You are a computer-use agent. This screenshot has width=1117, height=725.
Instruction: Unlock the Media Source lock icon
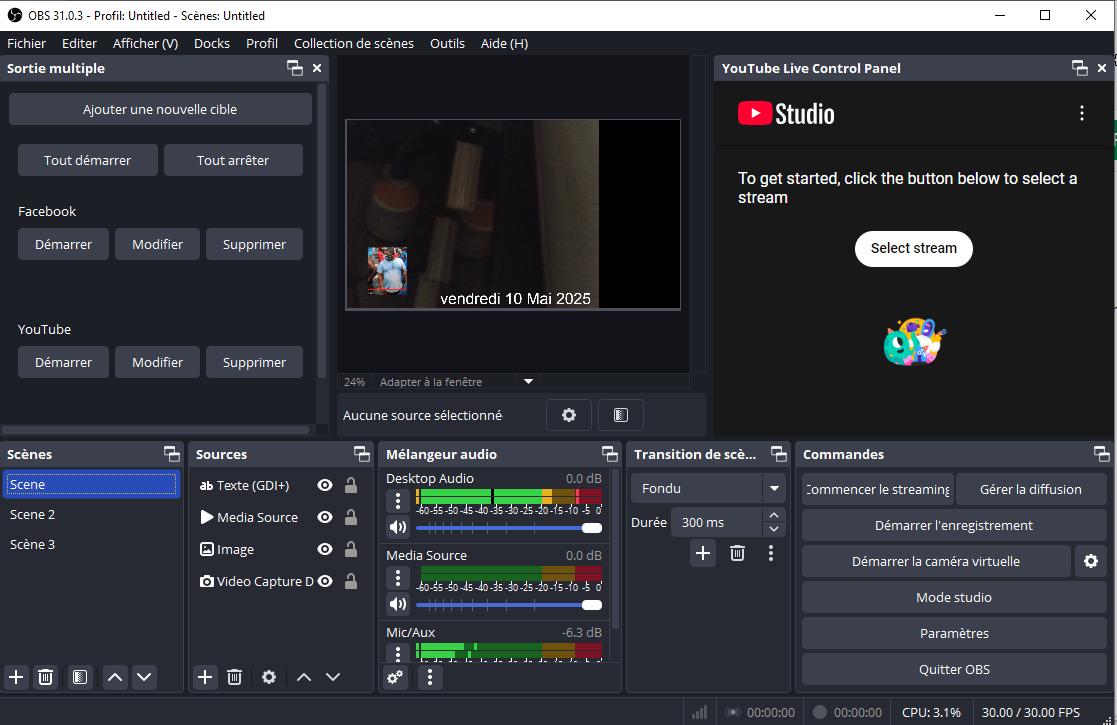tap(351, 517)
